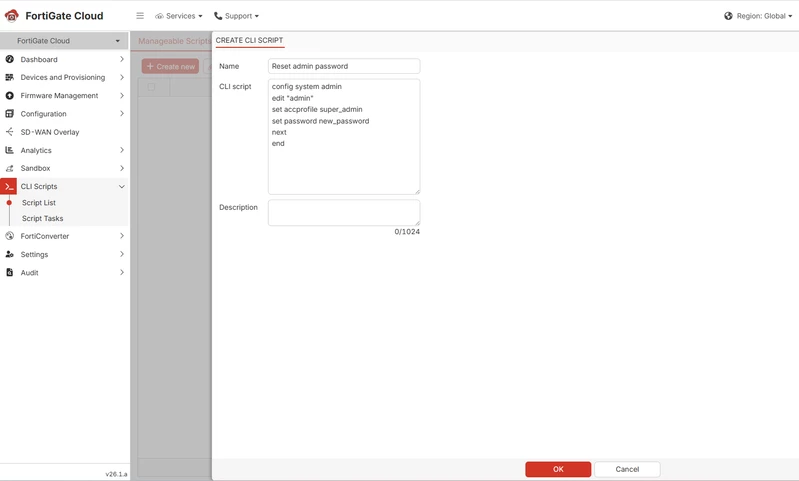The width and height of the screenshot is (799, 481).
Task: Expand Devices and Provisioning chevron
Action: (x=122, y=77)
